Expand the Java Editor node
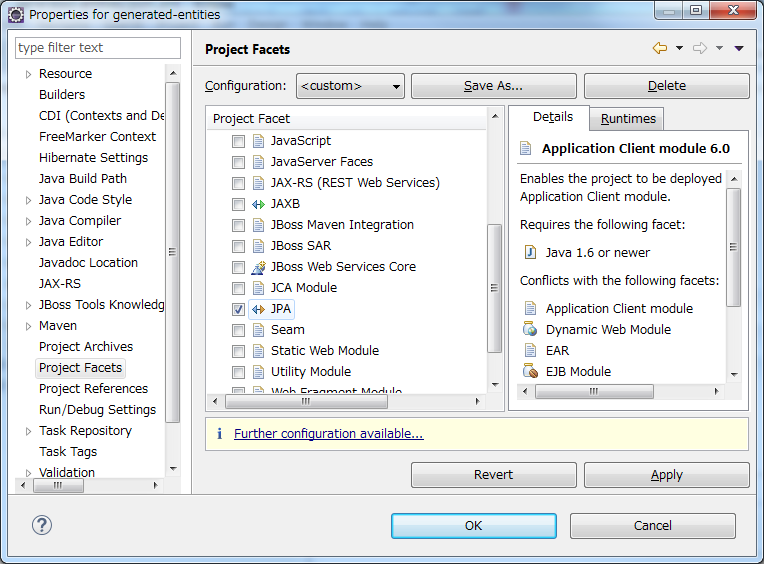Screen dimensions: 764x564 pos(28,242)
